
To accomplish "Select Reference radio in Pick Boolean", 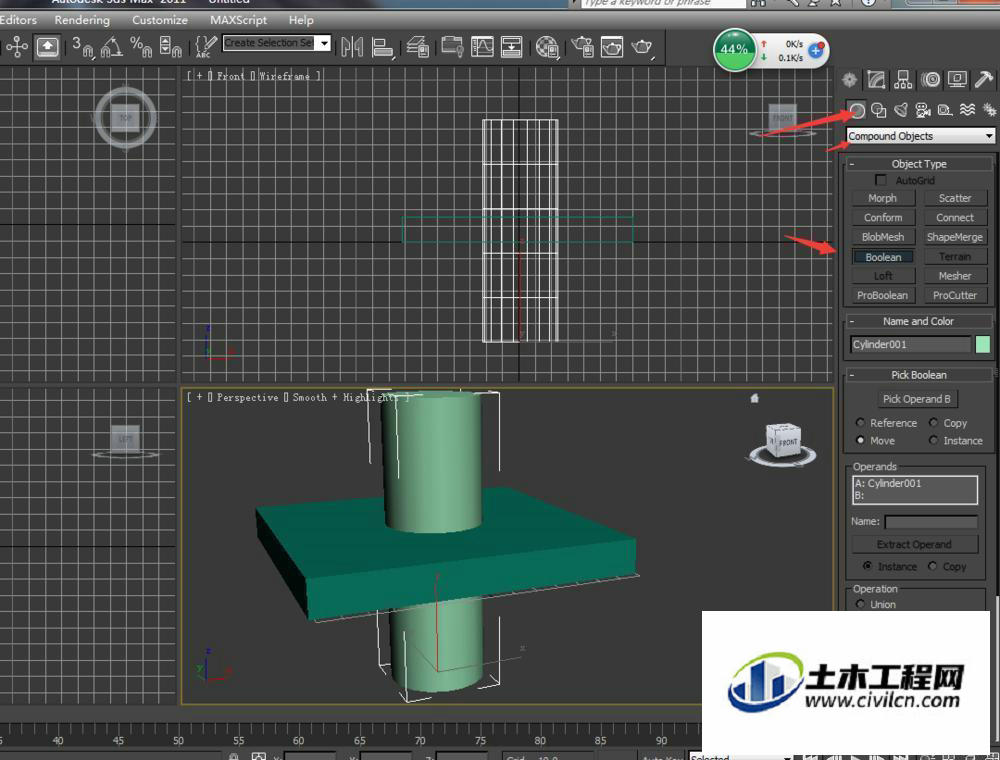I will click(860, 423).
